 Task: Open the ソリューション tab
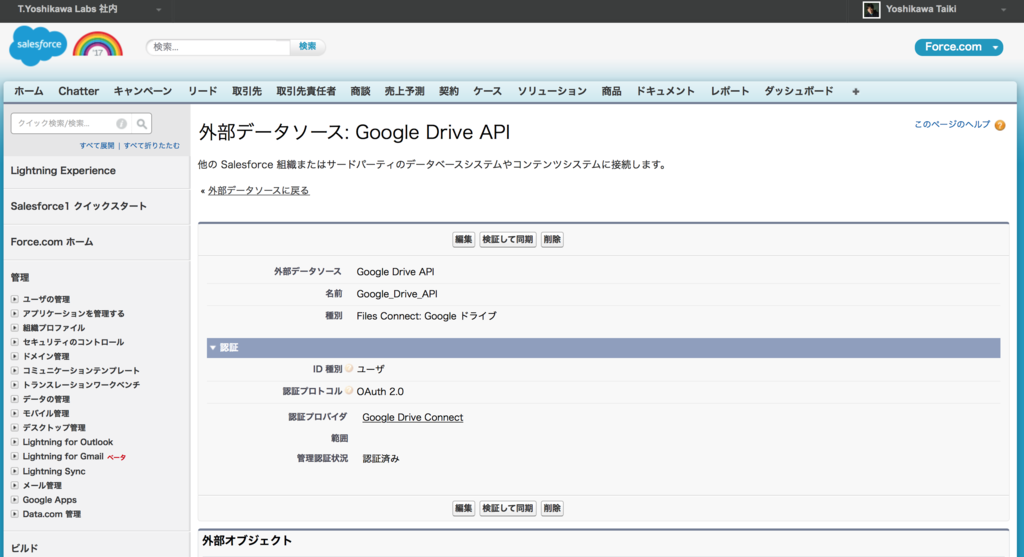click(x=552, y=91)
